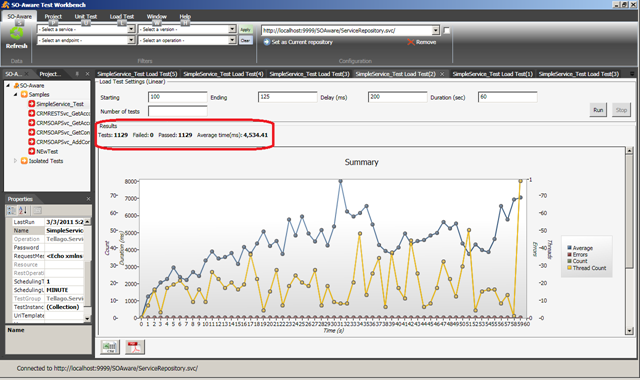640x380 pixels.
Task: Close the Properties panel
Action: [88, 199]
